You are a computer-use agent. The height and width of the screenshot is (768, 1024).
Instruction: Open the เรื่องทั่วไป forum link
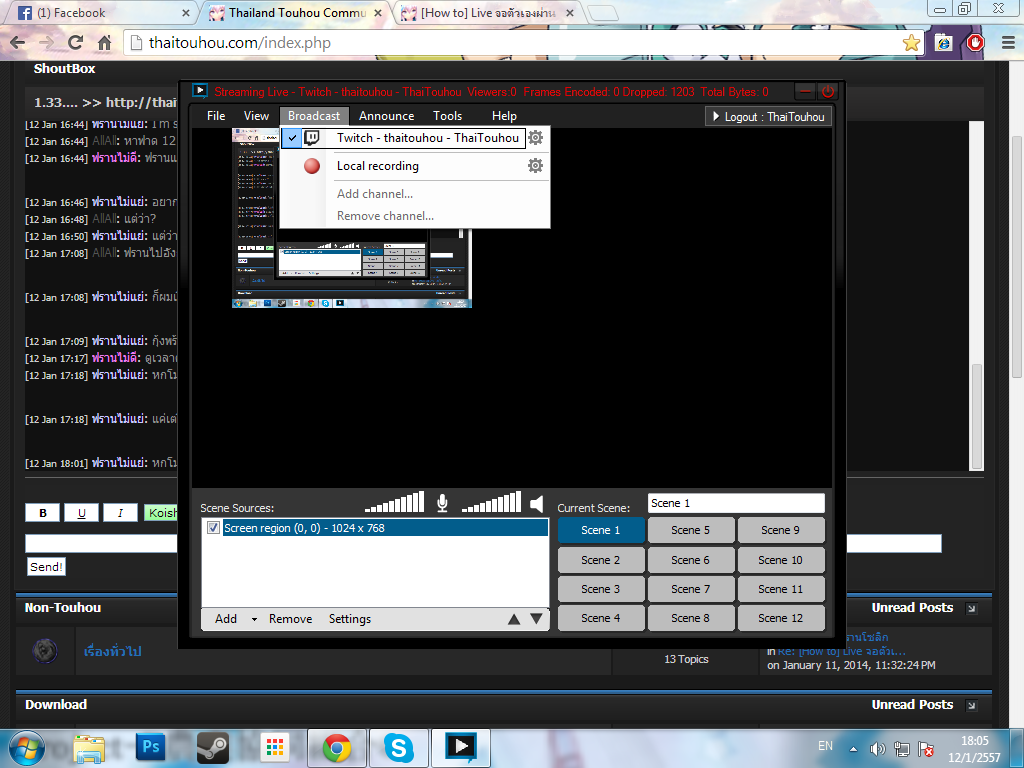click(x=113, y=651)
